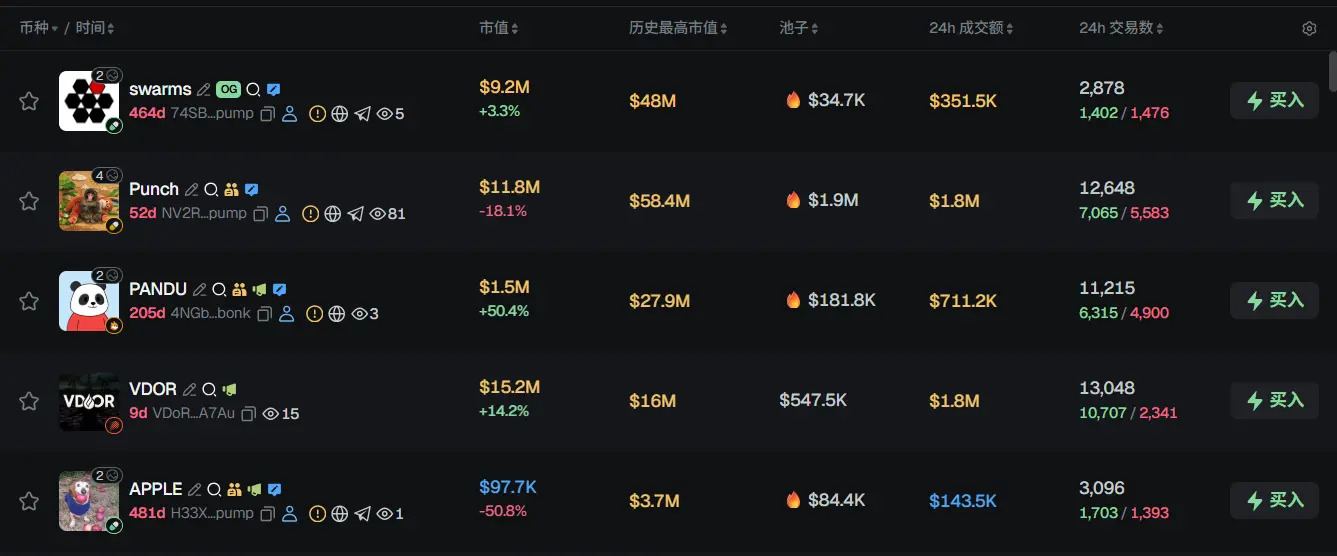The width and height of the screenshot is (1337, 556).
Task: Sort the list by 市值 column
Action: pyautogui.click(x=498, y=28)
